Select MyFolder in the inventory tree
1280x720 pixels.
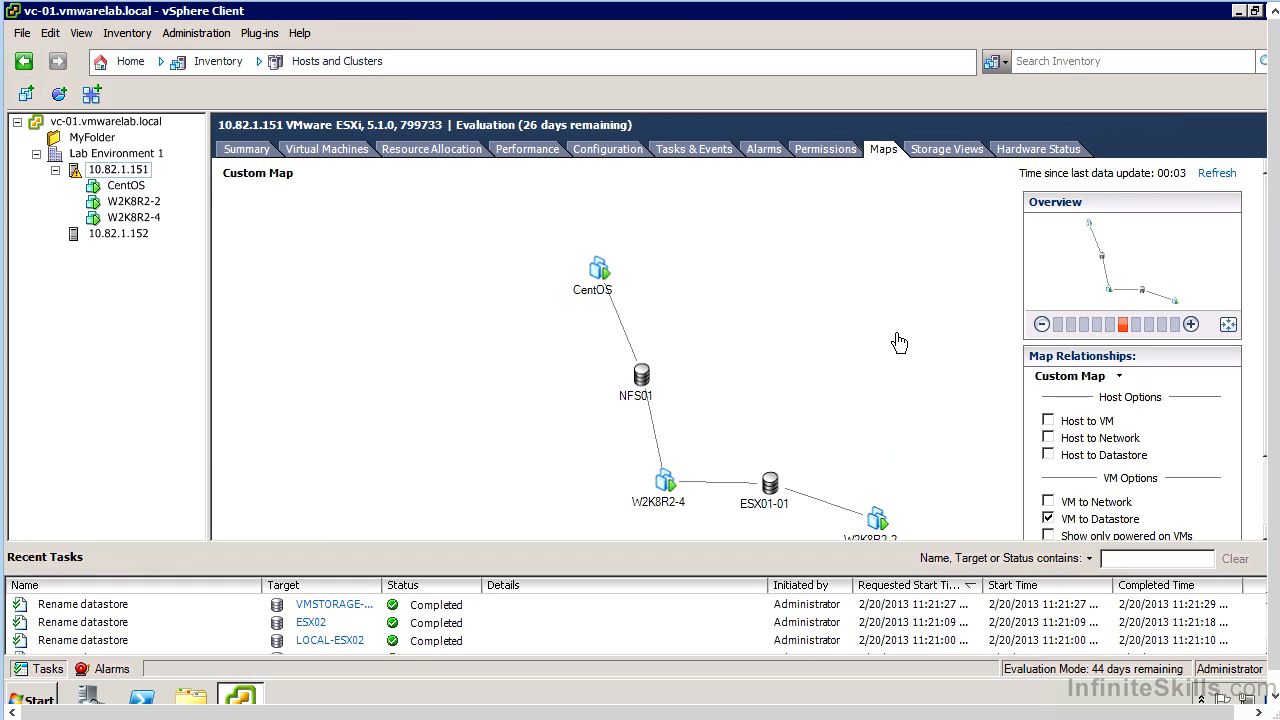91,138
